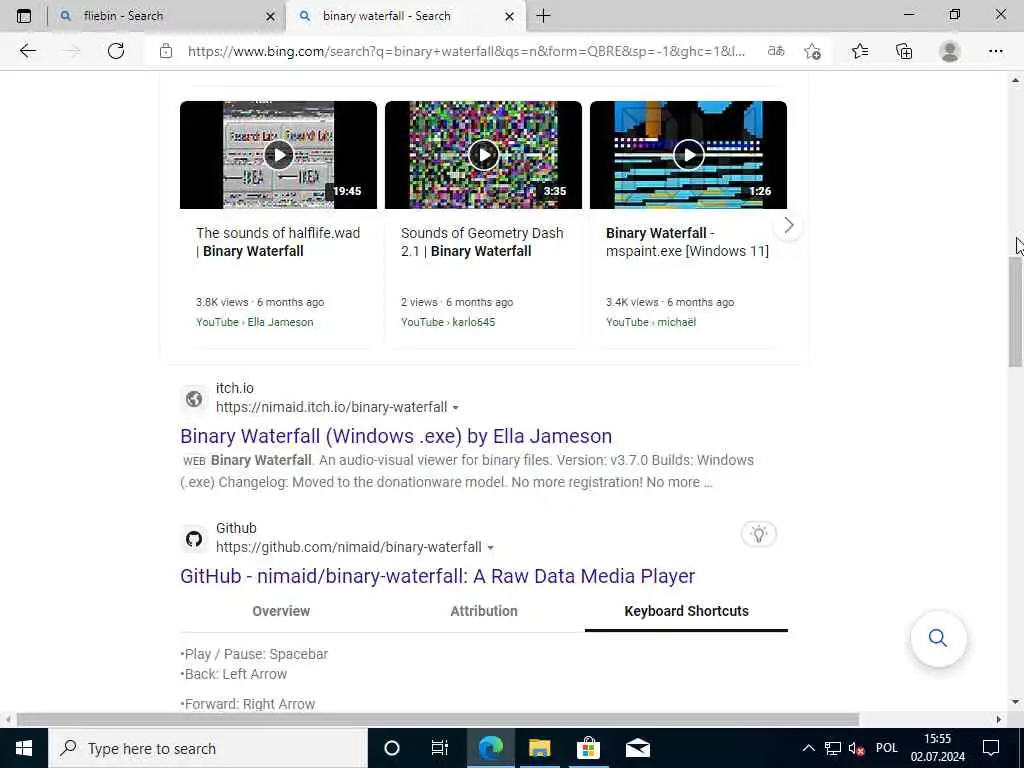Click YouTube › Ella Jameson source
Image resolution: width=1024 pixels, height=768 pixels.
pyautogui.click(x=255, y=322)
